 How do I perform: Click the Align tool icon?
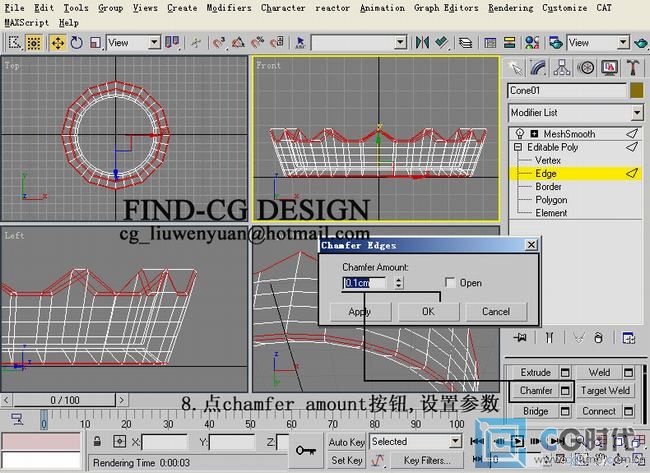[x=441, y=42]
